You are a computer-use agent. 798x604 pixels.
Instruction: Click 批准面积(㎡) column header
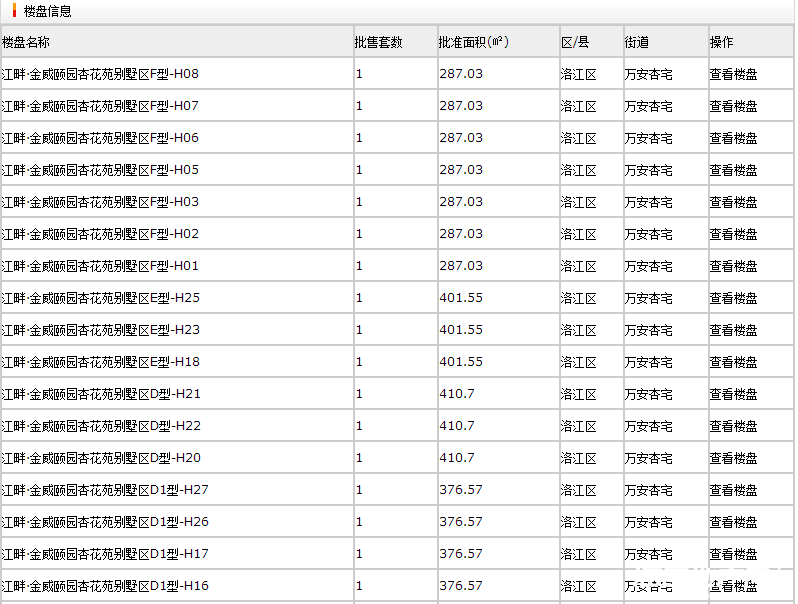click(473, 42)
